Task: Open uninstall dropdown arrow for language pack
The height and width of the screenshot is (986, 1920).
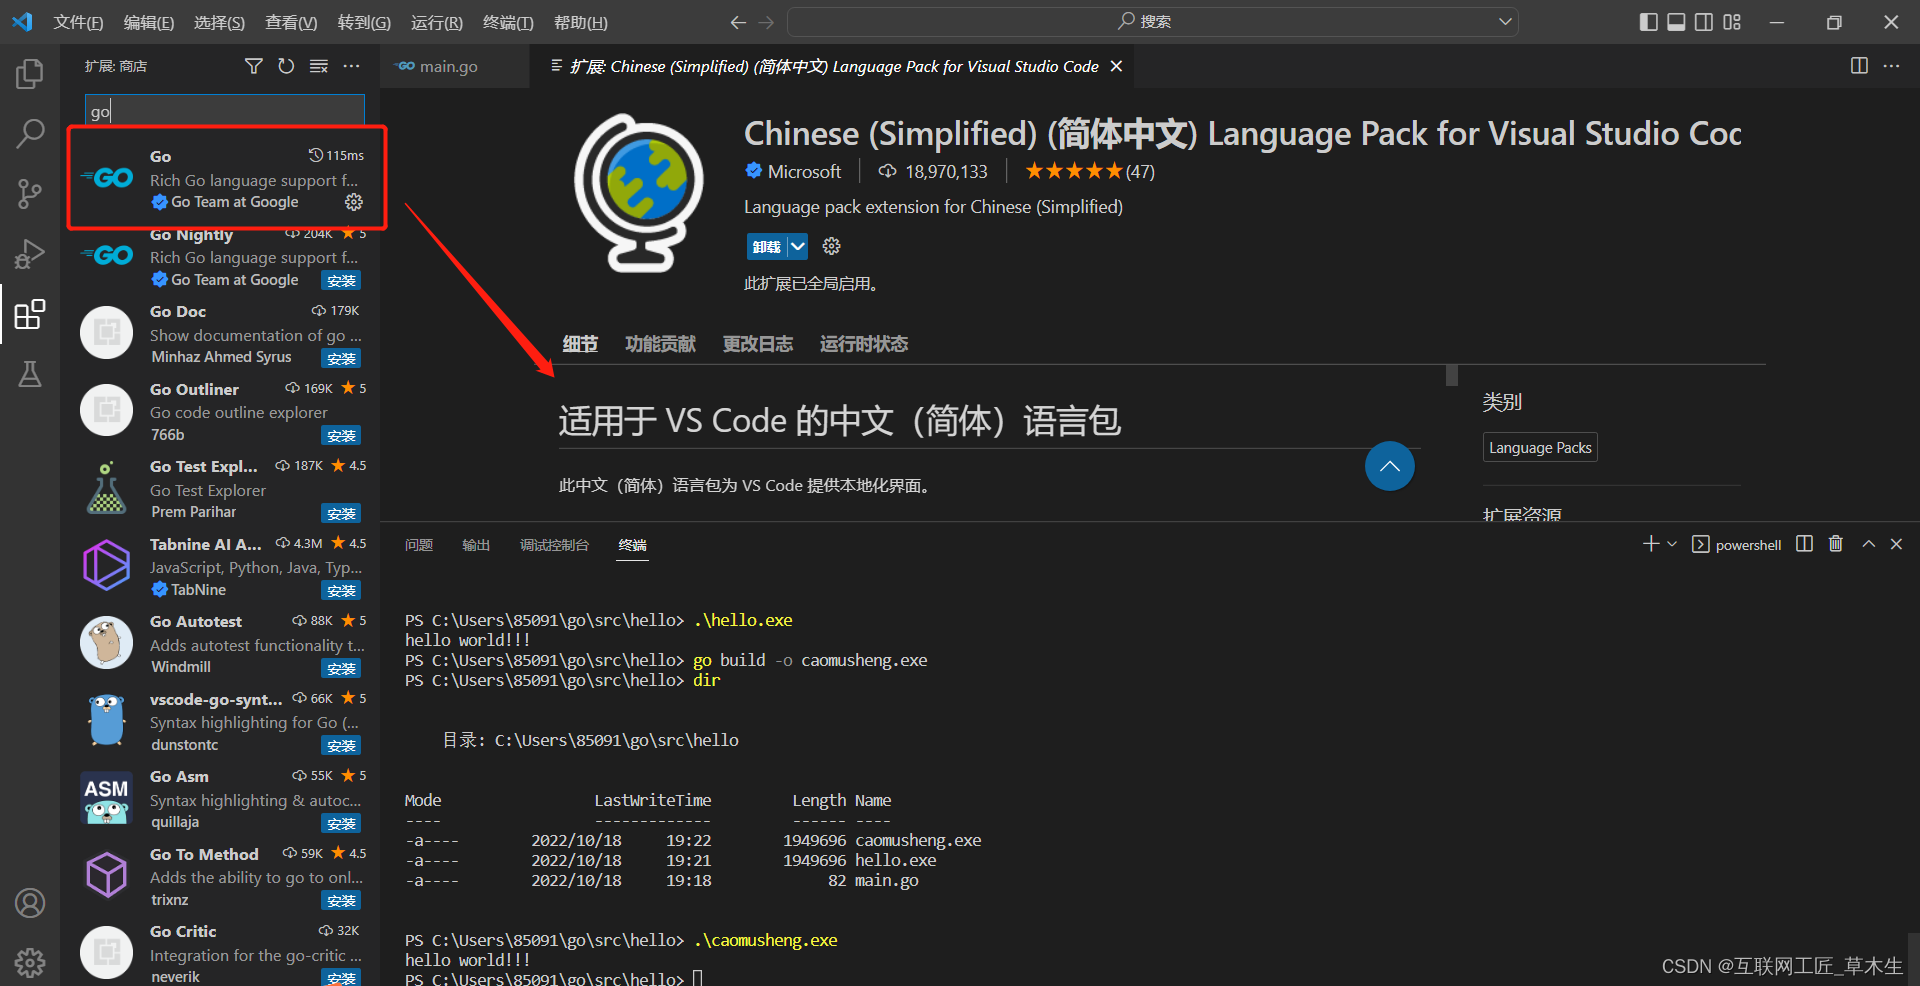Action: pyautogui.click(x=798, y=246)
